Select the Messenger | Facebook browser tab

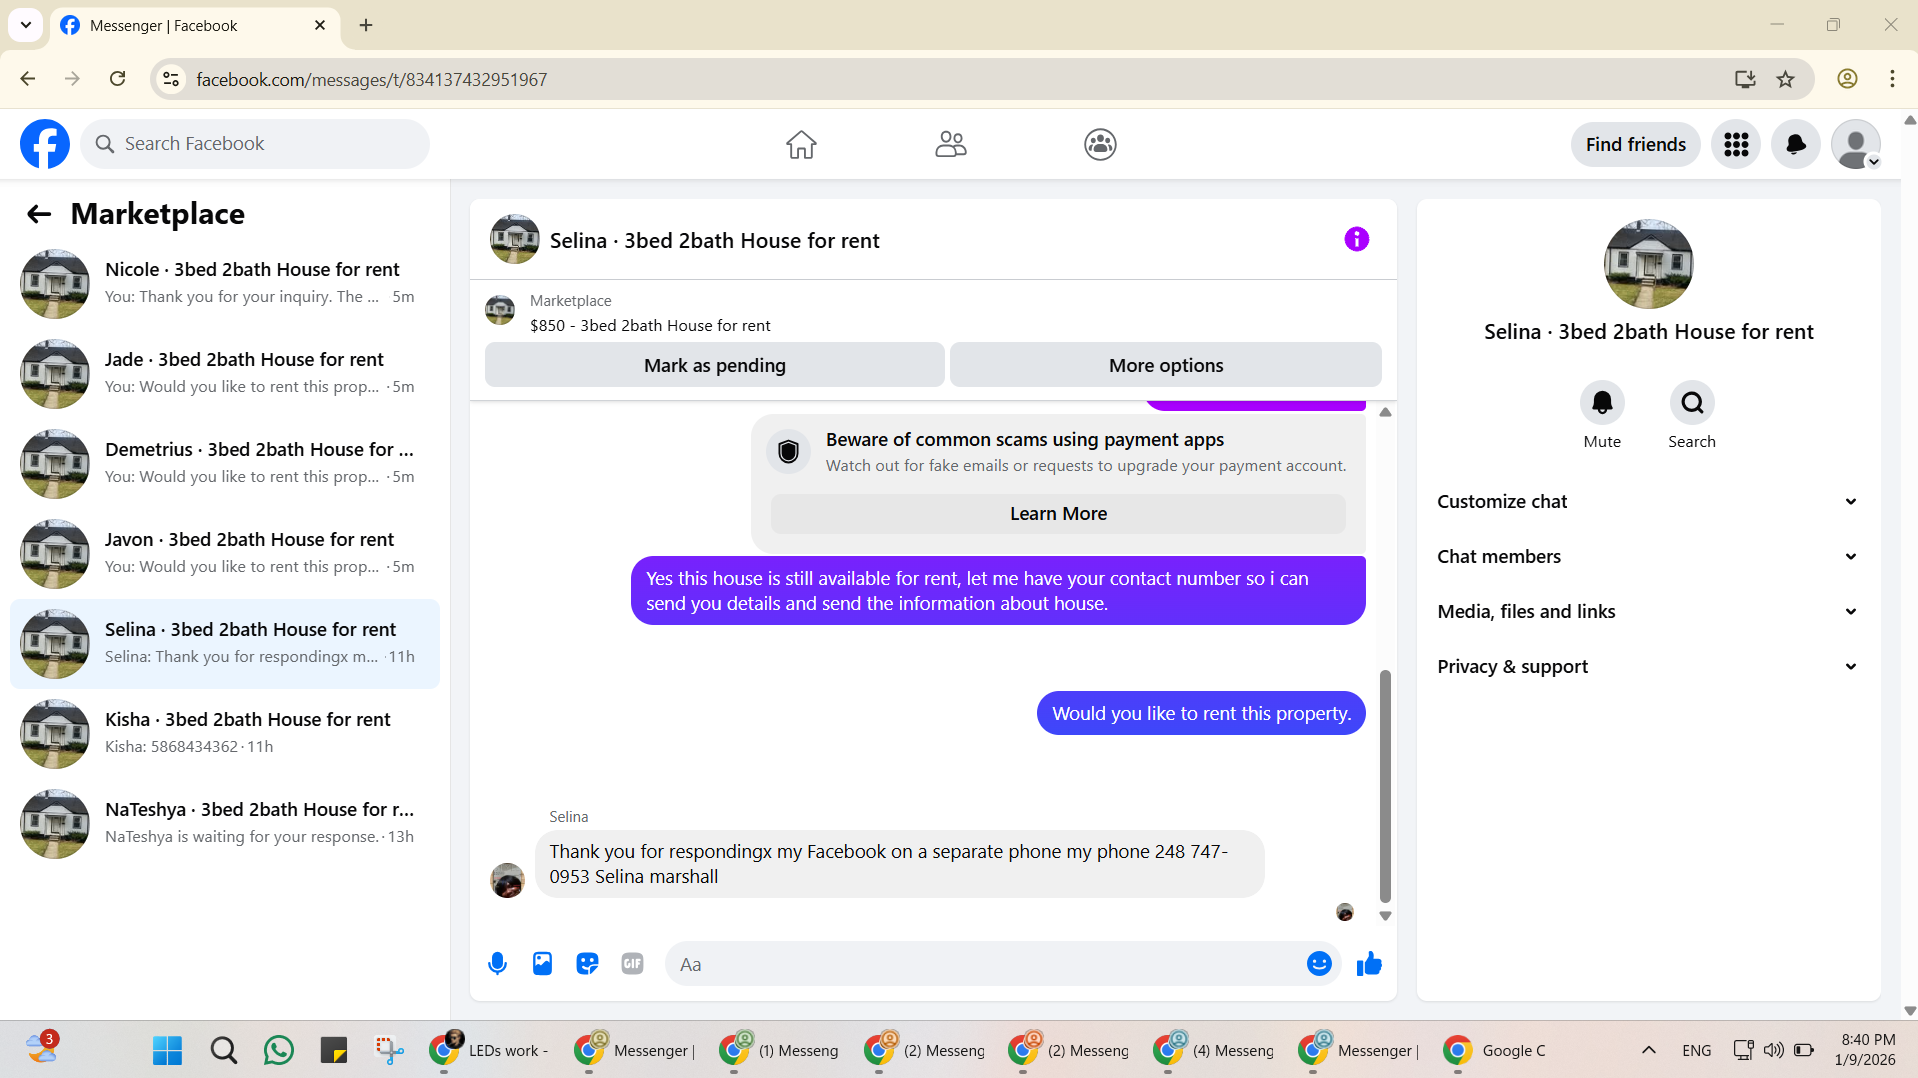pyautogui.click(x=195, y=26)
